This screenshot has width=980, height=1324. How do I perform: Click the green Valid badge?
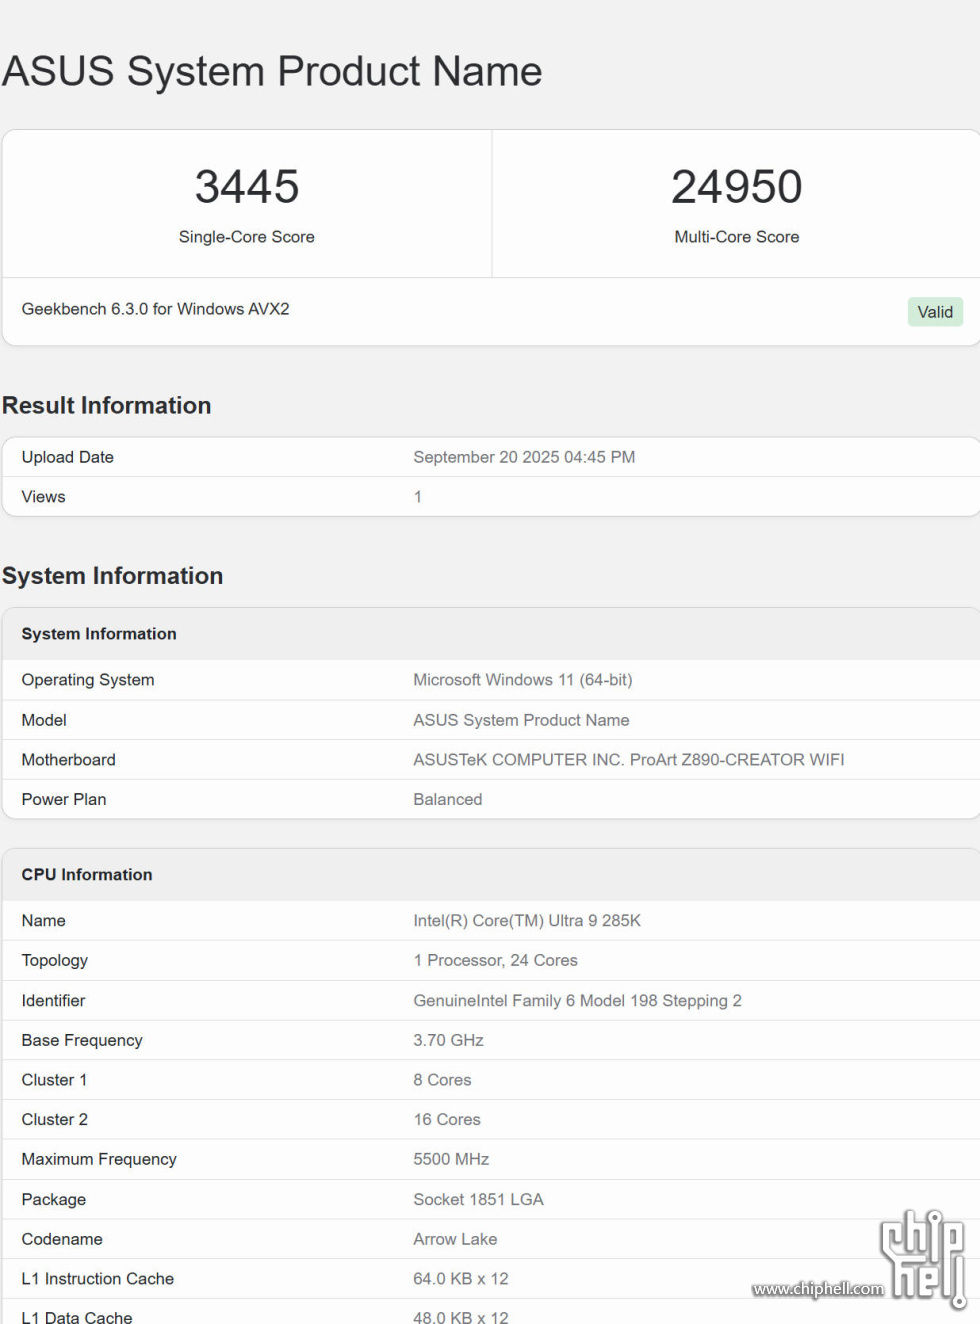coord(934,312)
